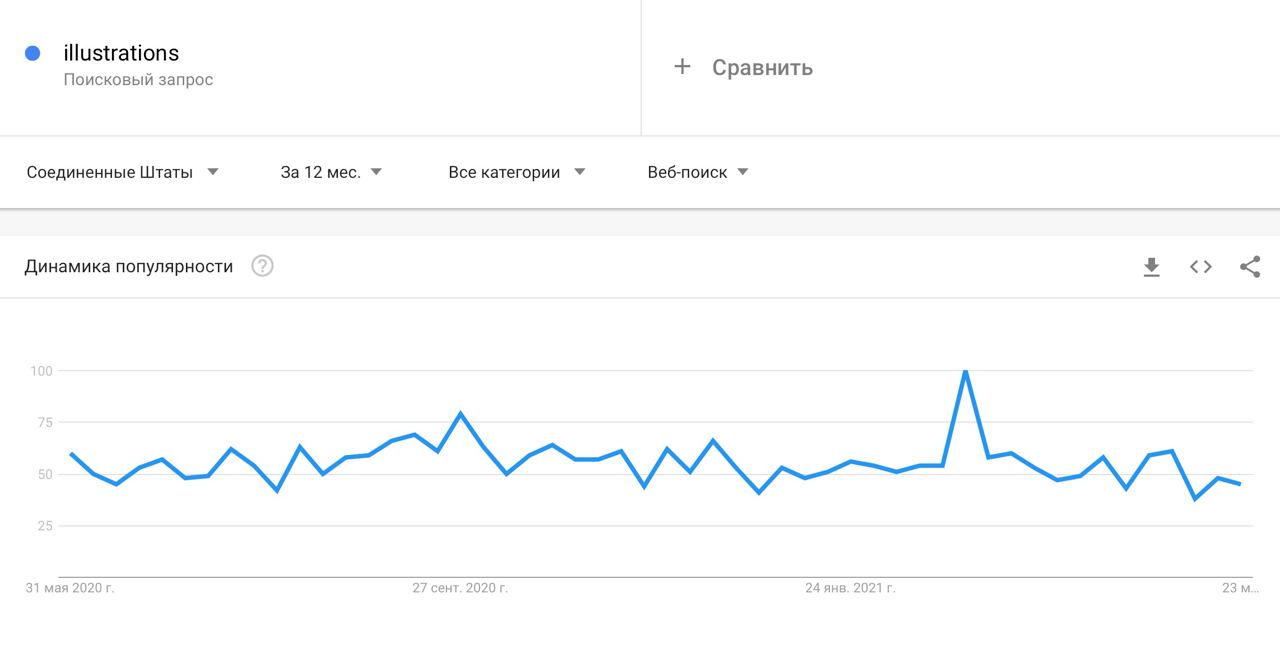Expand the Веб-поиск search type dropdown

(x=698, y=172)
